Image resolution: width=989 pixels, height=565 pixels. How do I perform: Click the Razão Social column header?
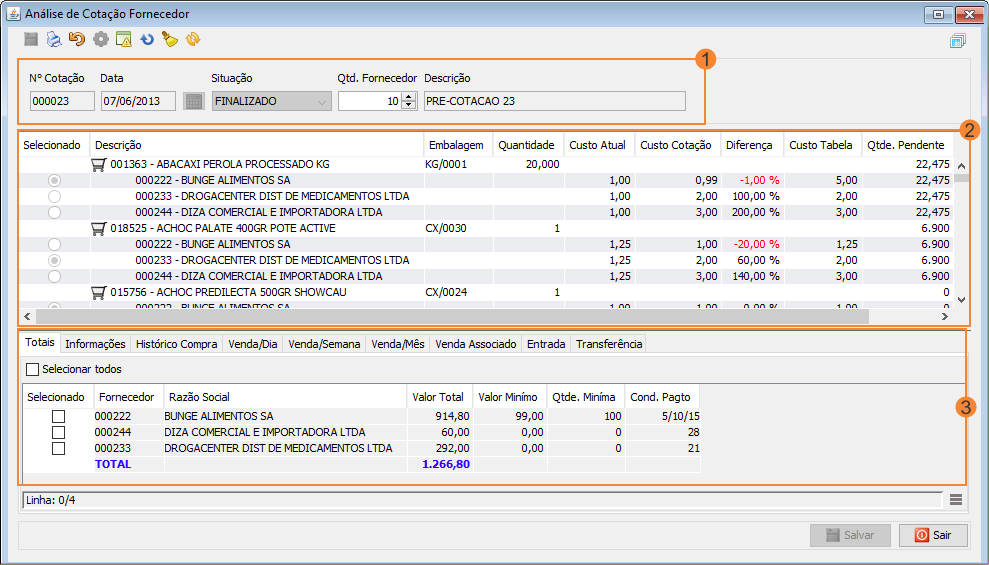tap(285, 397)
